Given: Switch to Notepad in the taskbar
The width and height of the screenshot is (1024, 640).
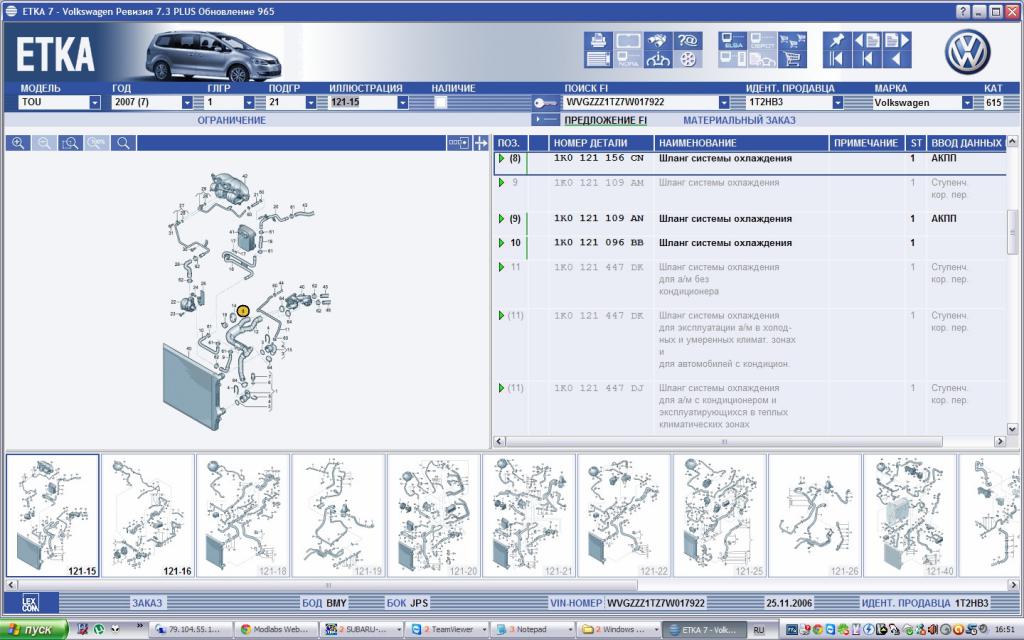Looking at the screenshot, I should pos(532,630).
